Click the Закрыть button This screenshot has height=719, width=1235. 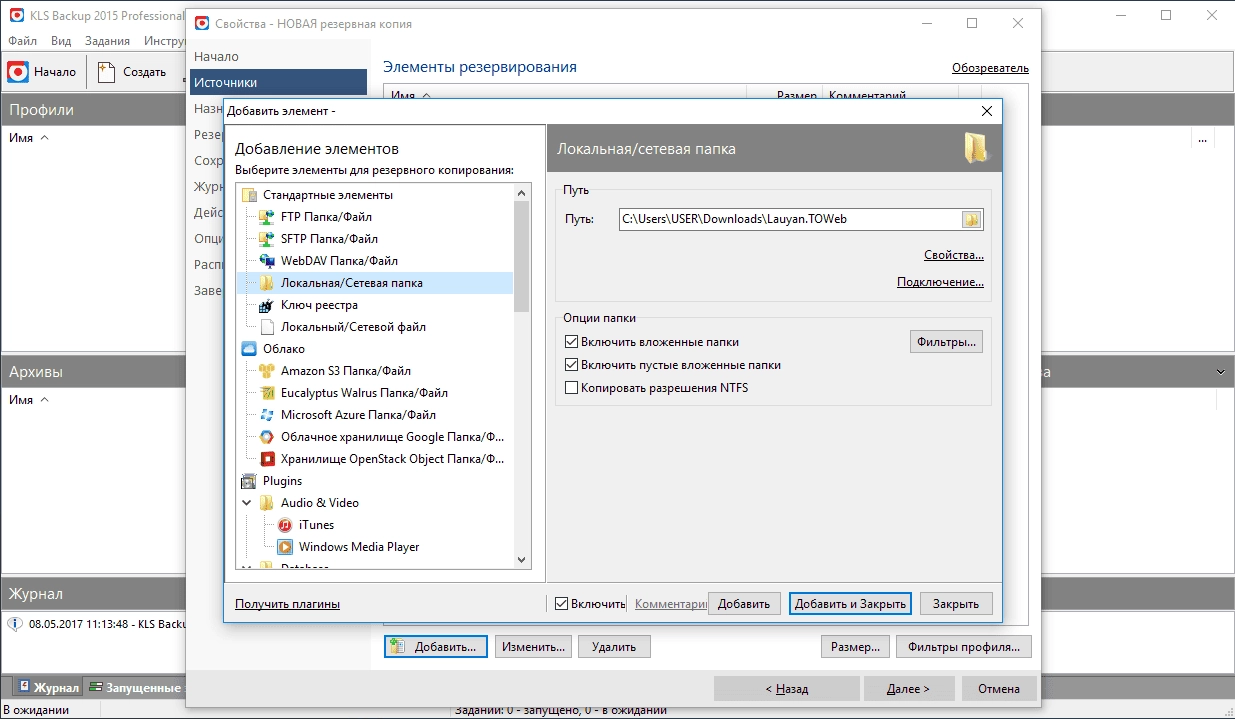click(956, 604)
